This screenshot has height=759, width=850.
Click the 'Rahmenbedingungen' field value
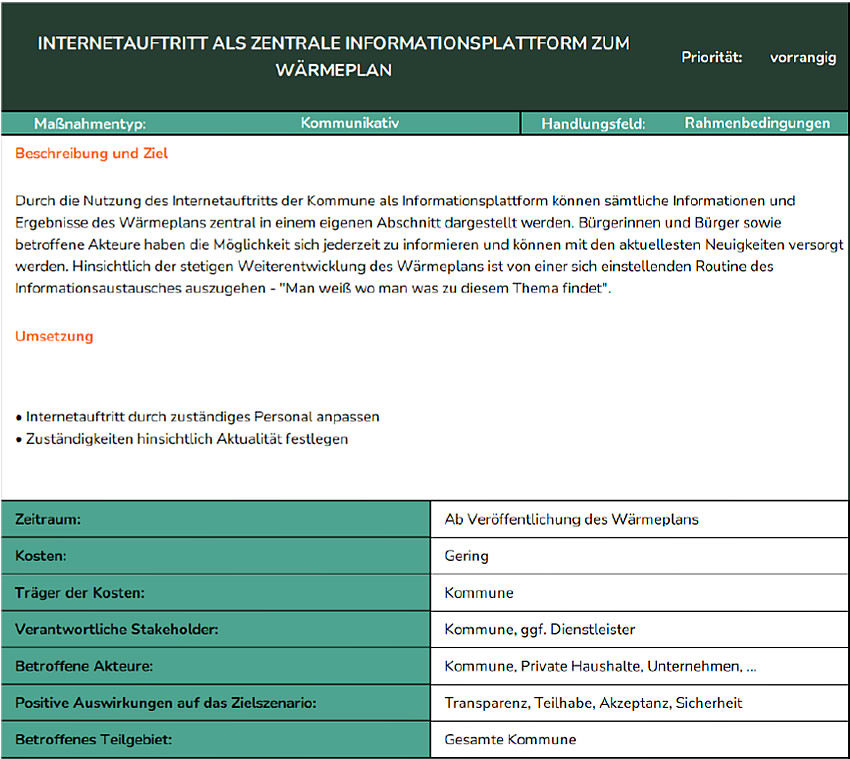pos(757,123)
